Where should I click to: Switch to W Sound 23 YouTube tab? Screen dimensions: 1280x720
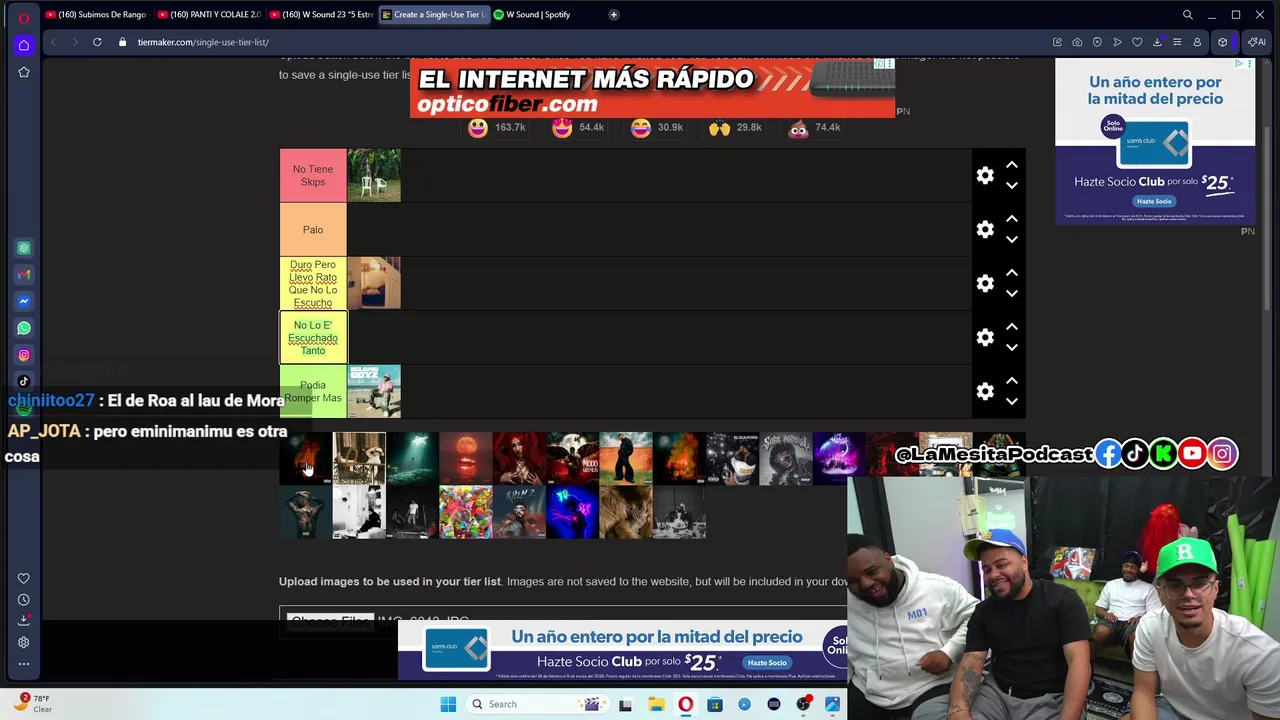click(x=320, y=15)
